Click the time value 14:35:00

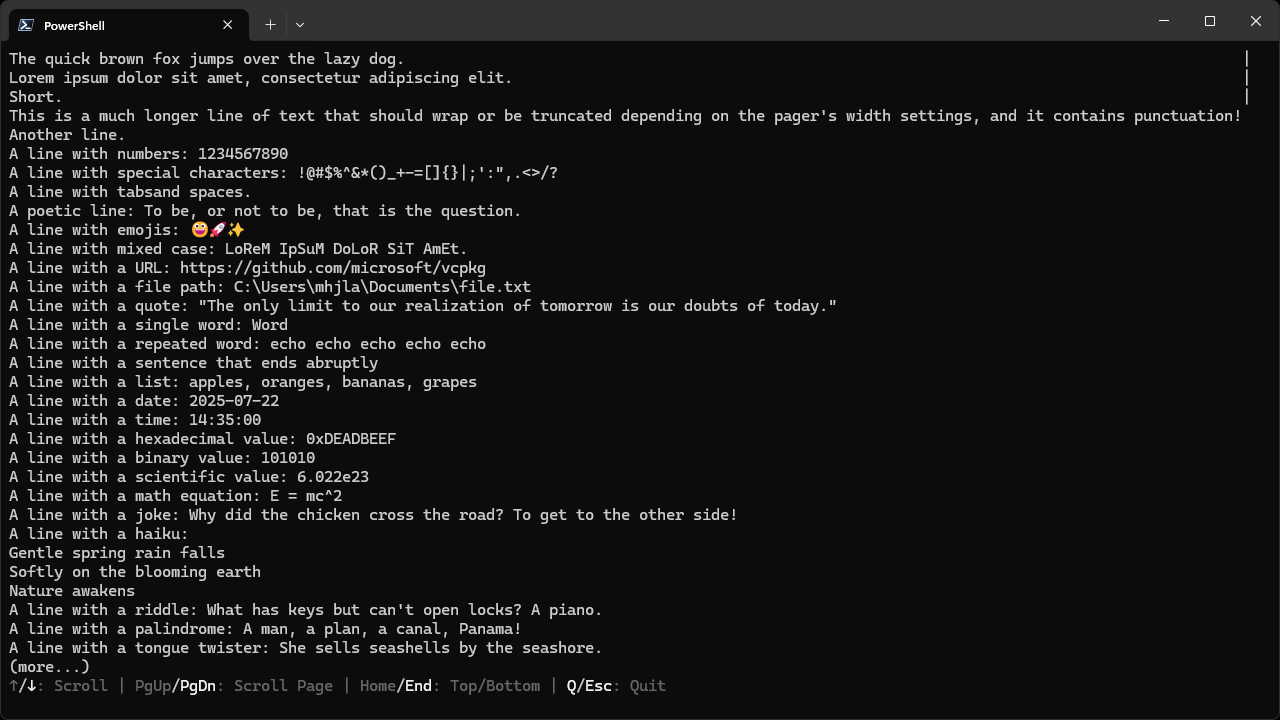click(x=225, y=420)
